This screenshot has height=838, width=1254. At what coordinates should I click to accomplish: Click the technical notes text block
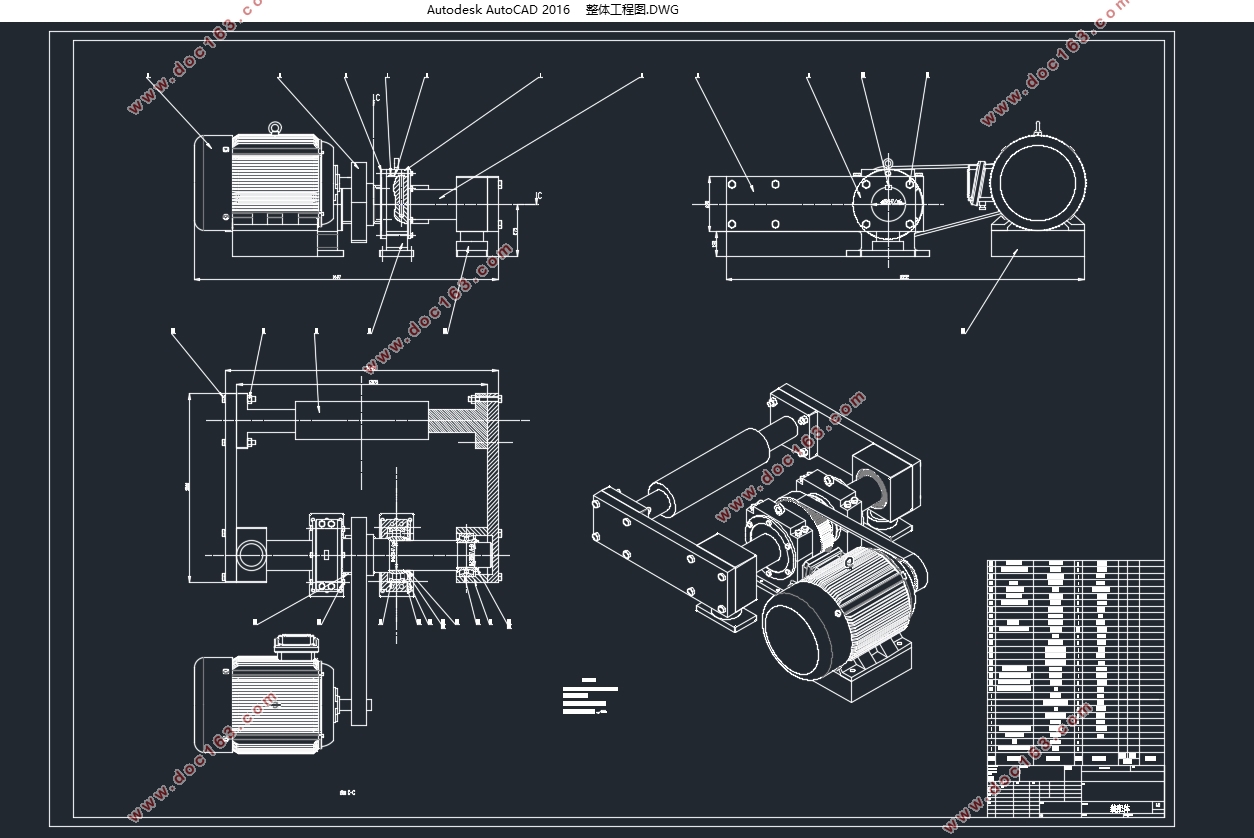click(x=590, y=697)
